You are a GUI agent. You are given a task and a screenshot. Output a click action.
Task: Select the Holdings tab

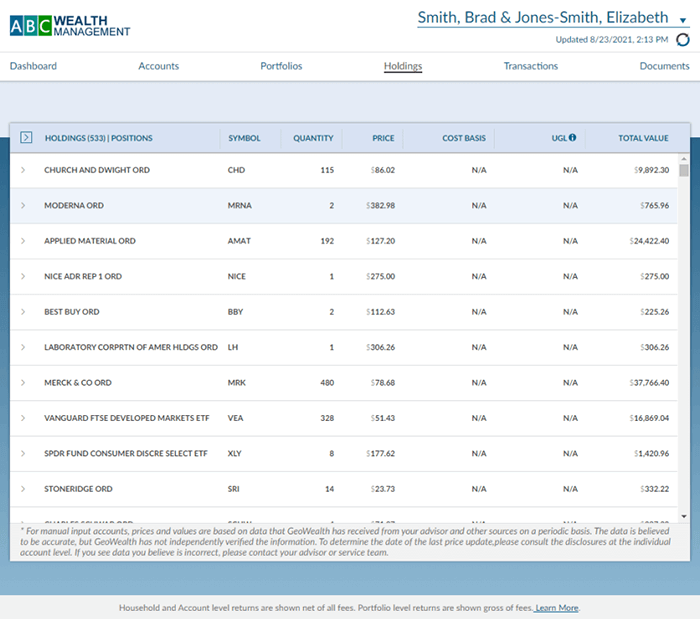click(403, 66)
